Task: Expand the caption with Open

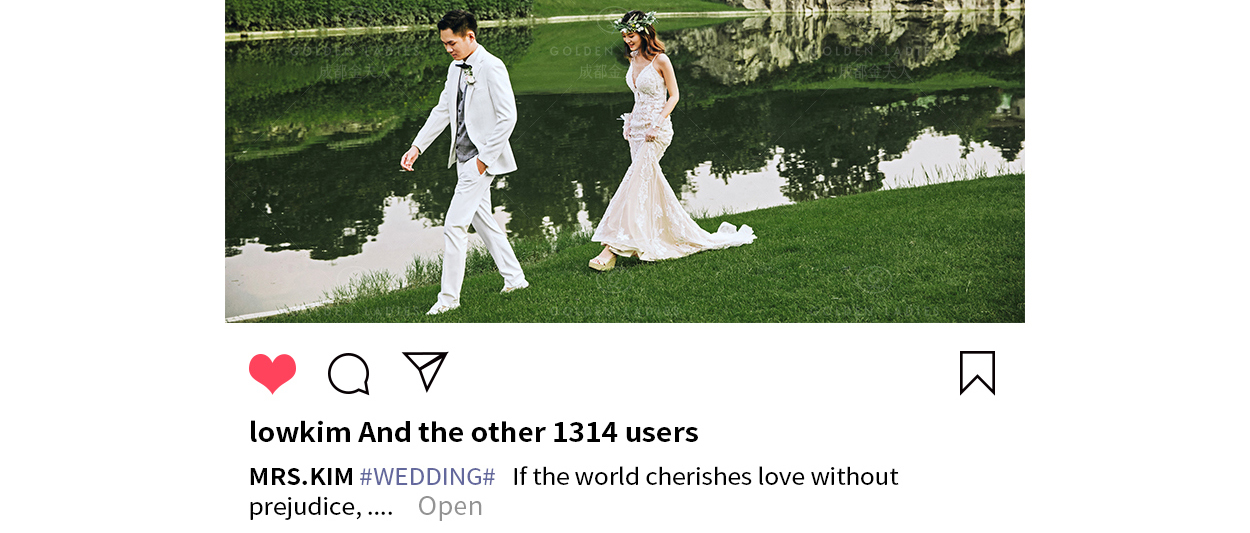Action: coord(450,506)
